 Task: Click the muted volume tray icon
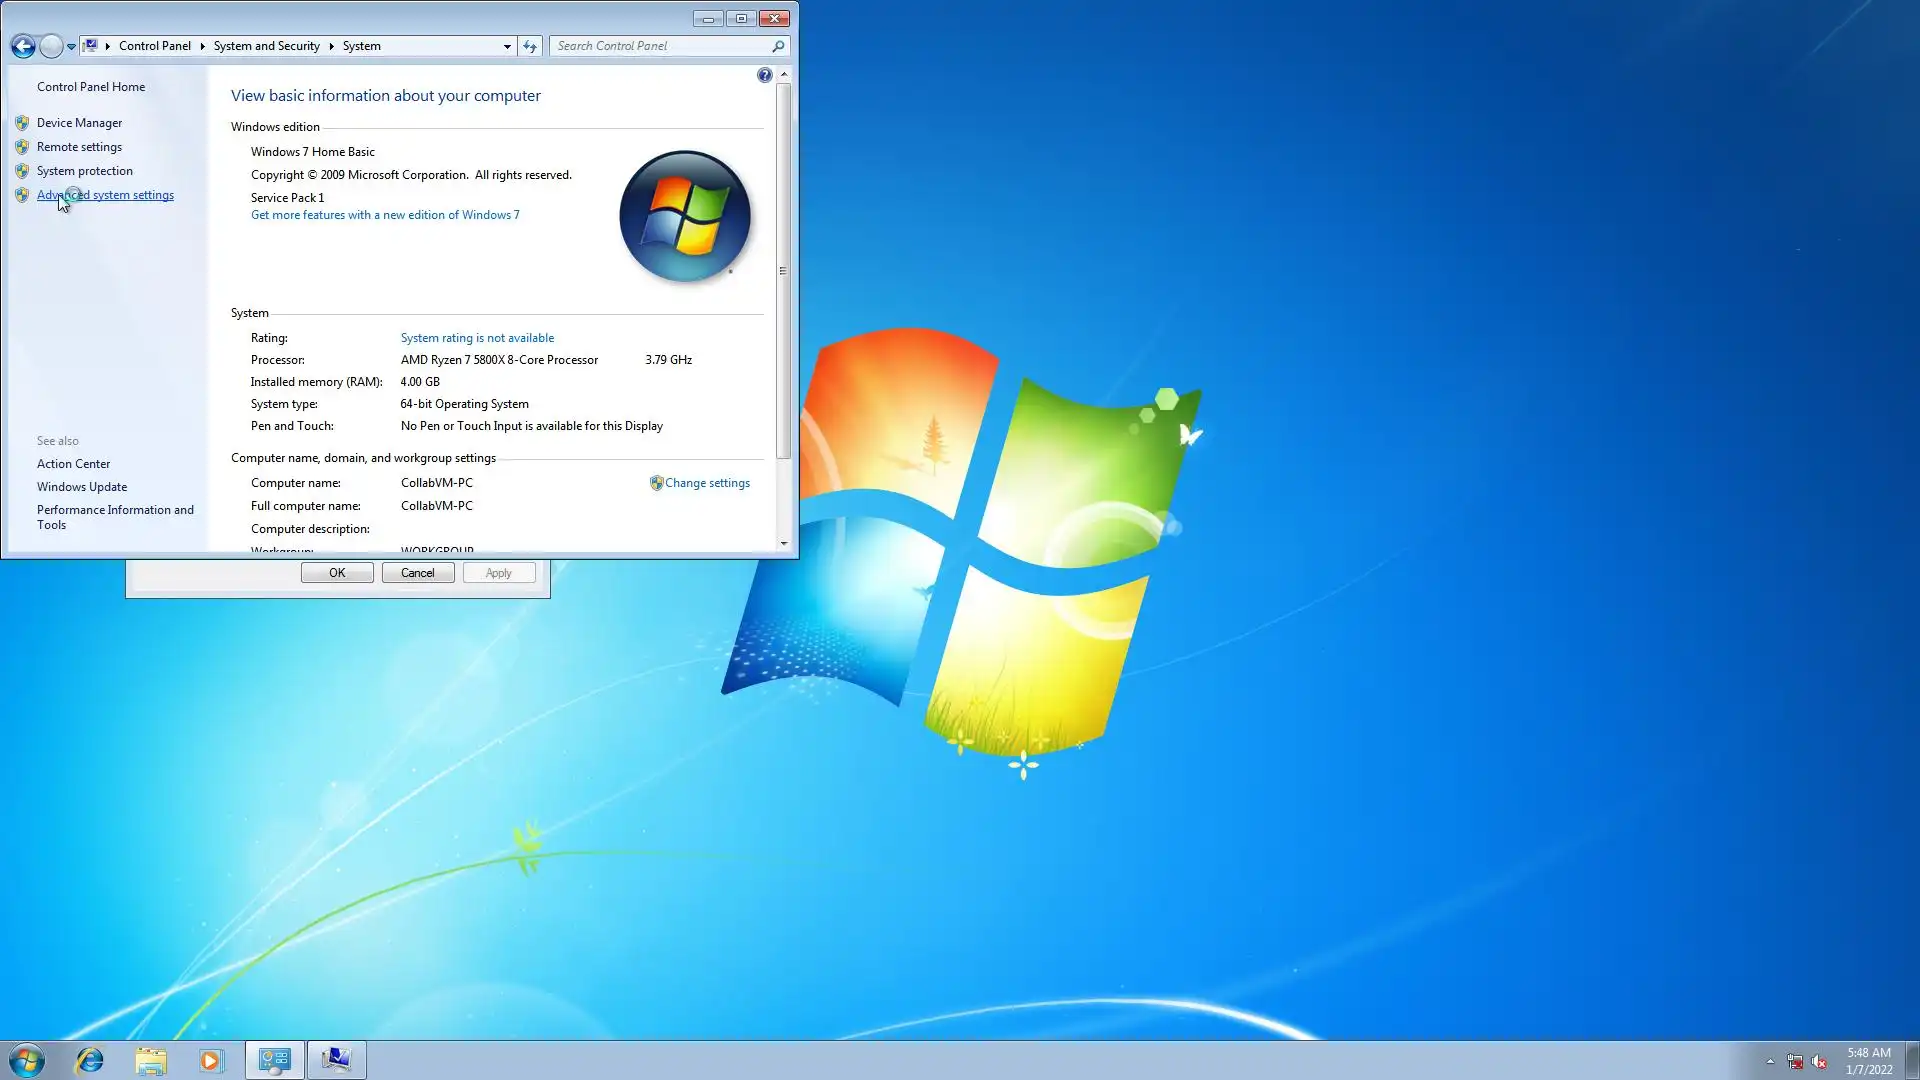click(x=1819, y=1062)
